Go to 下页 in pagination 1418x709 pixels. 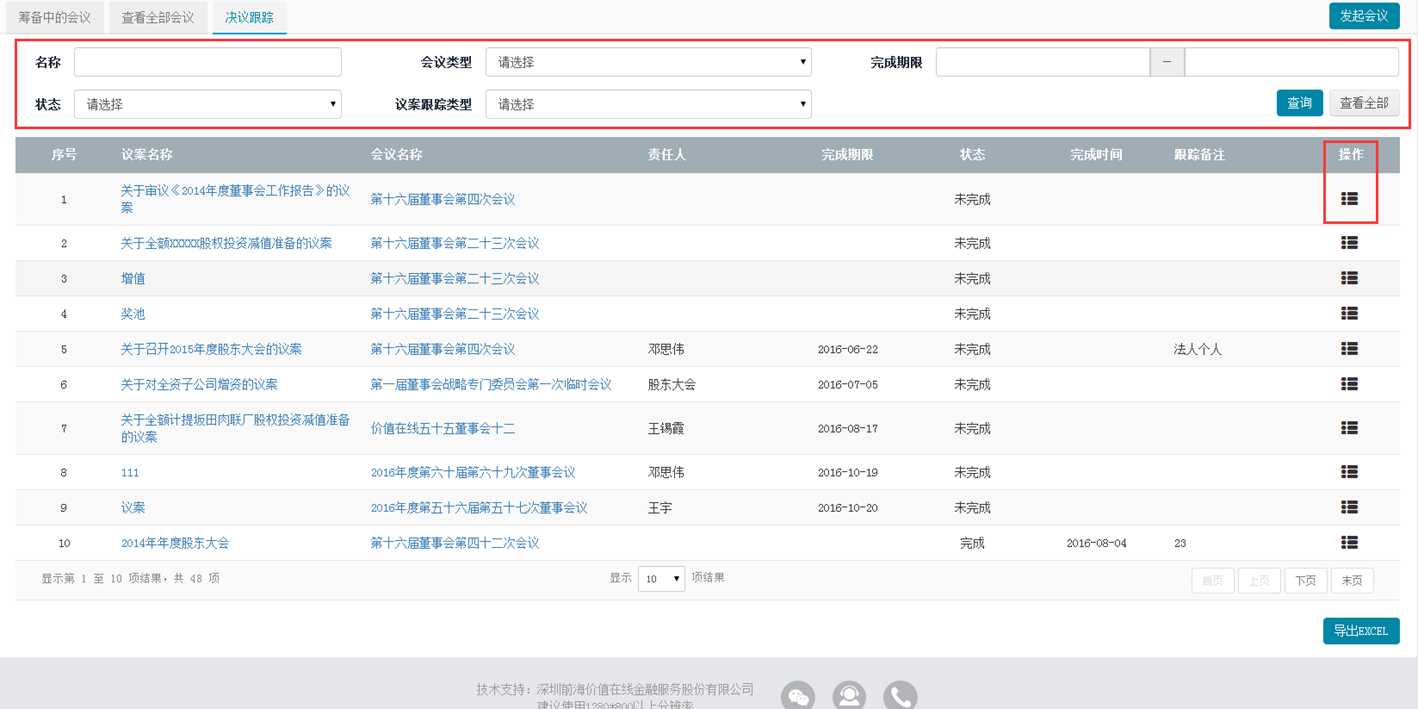point(1306,580)
